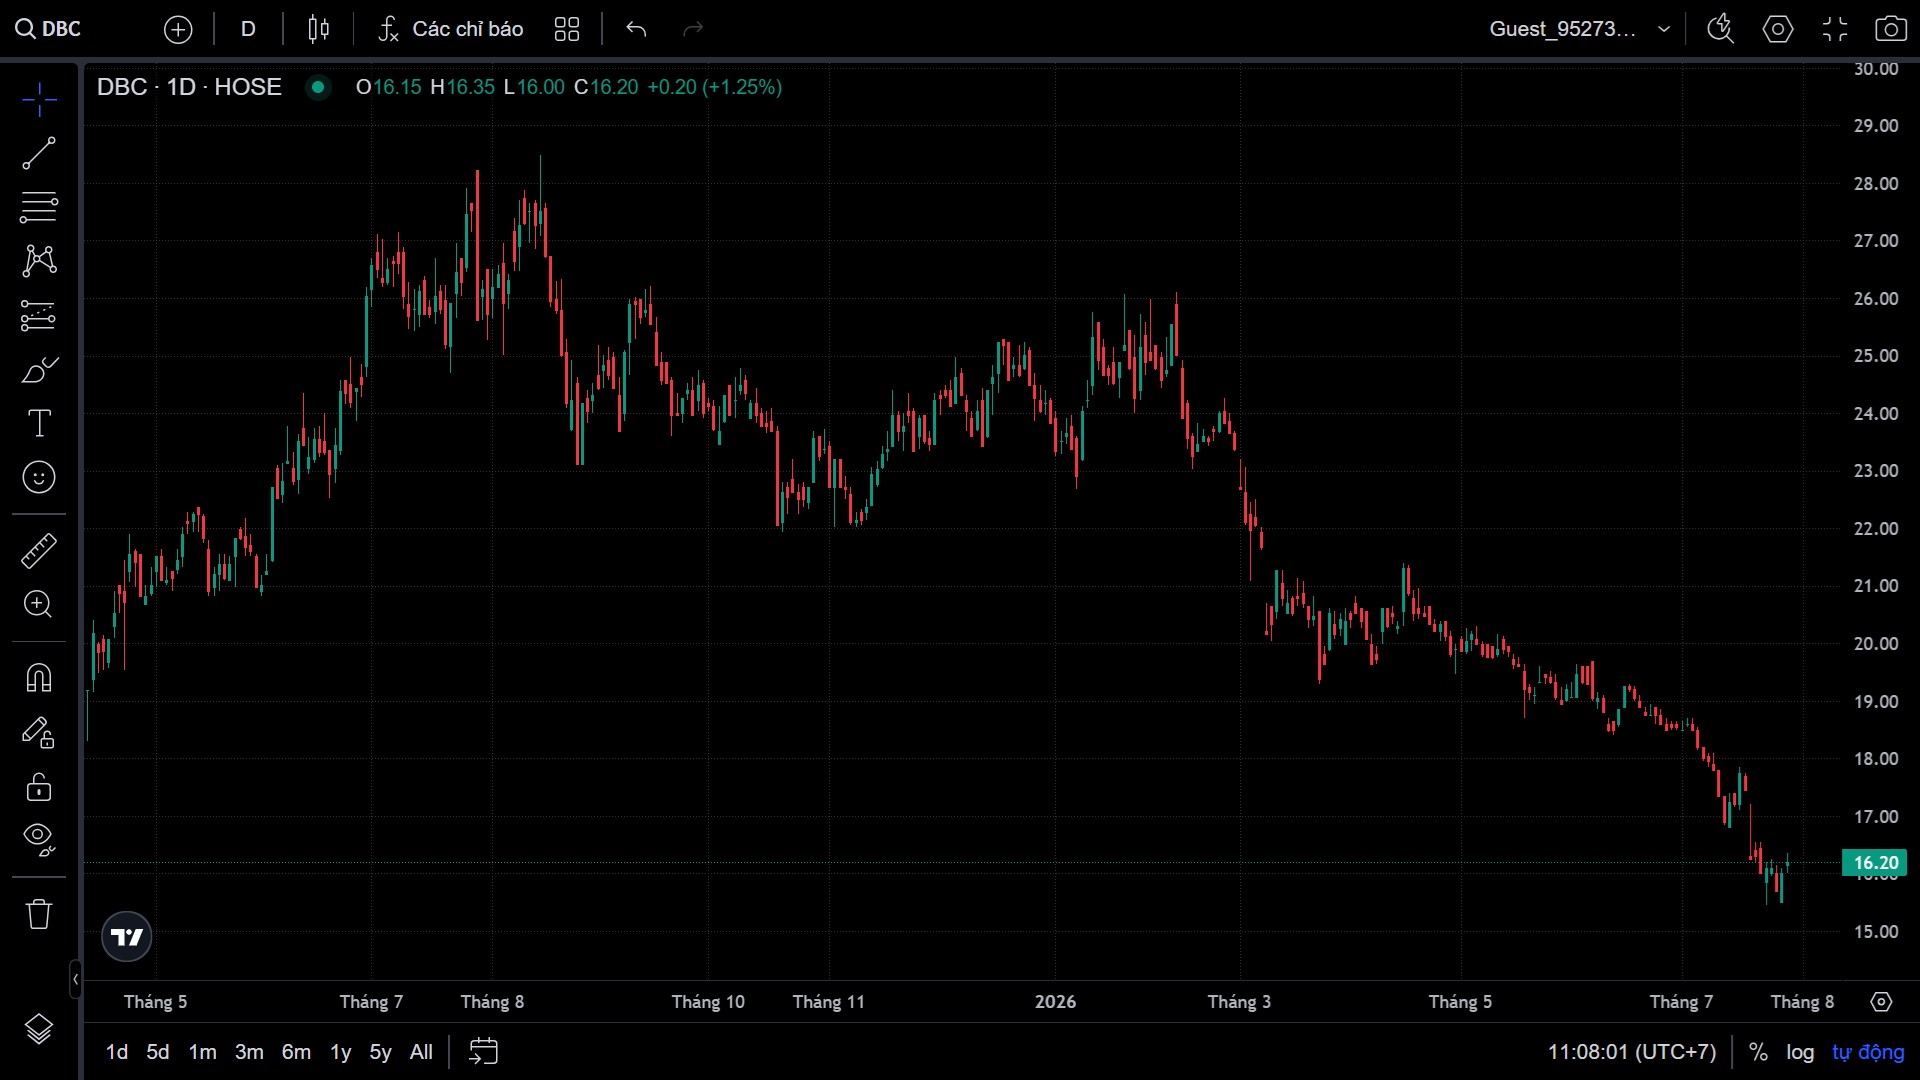The height and width of the screenshot is (1080, 1920).
Task: Open the go to date calendar
Action: pos(483,1052)
